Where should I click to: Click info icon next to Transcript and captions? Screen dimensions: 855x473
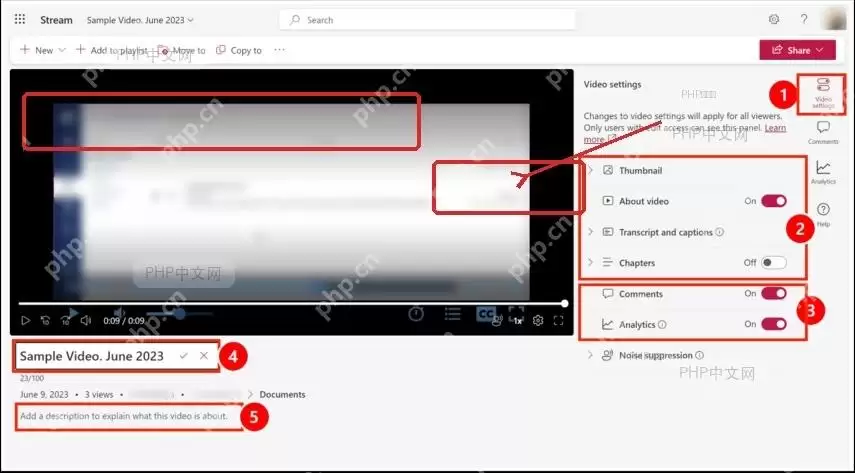720,232
